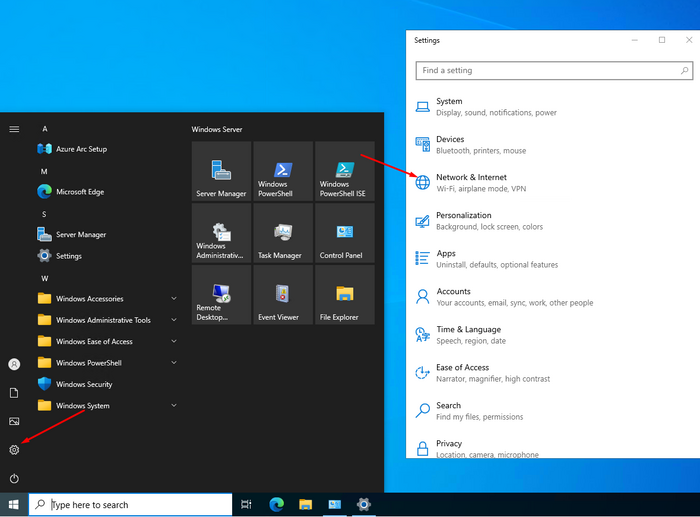This screenshot has width=700, height=517.
Task: Expand the Windows Ease of Access folder
Action: click(107, 342)
